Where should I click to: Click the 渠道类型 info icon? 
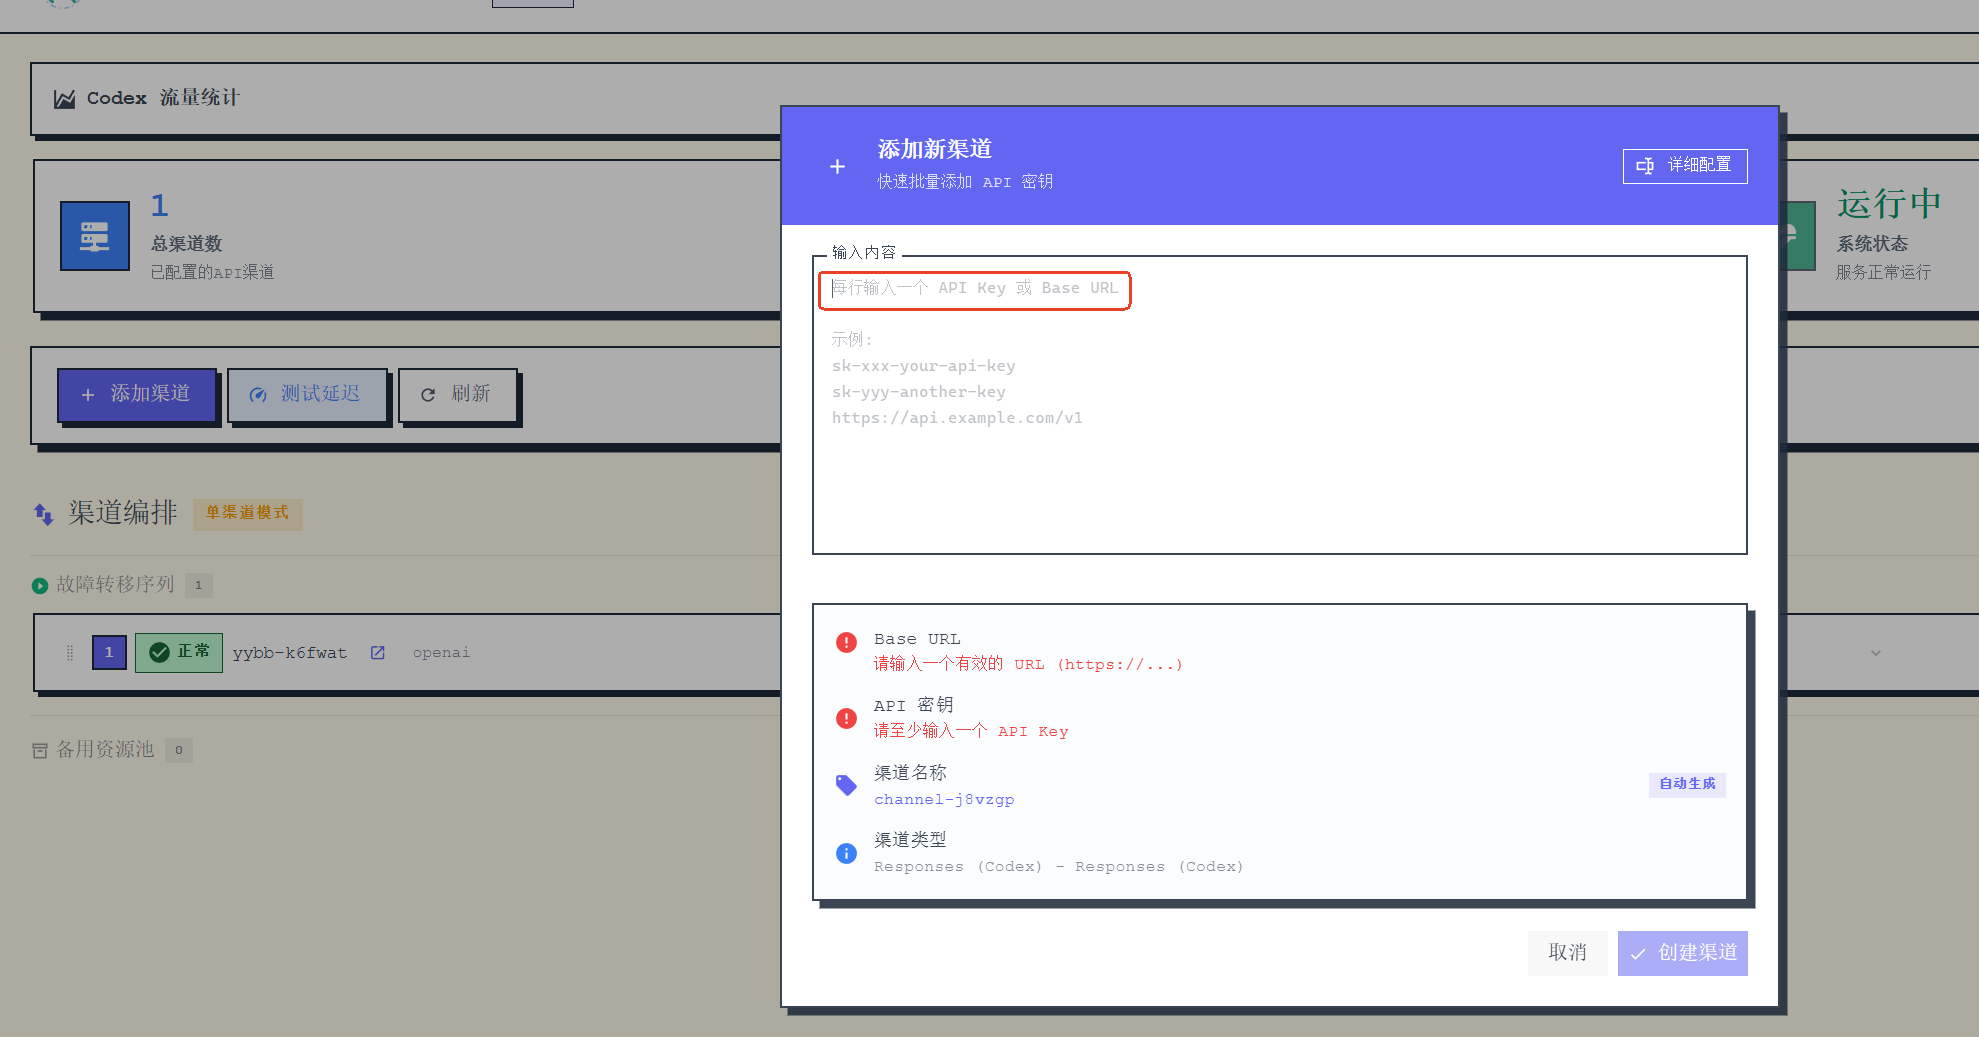pyautogui.click(x=846, y=853)
